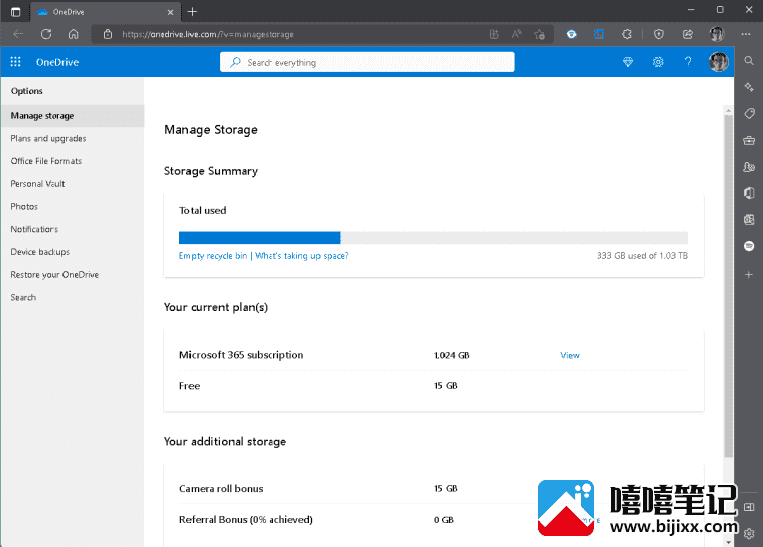Viewport: 763px width, 547px height.
Task: Open the browser settings and more menu
Action: 746,34
